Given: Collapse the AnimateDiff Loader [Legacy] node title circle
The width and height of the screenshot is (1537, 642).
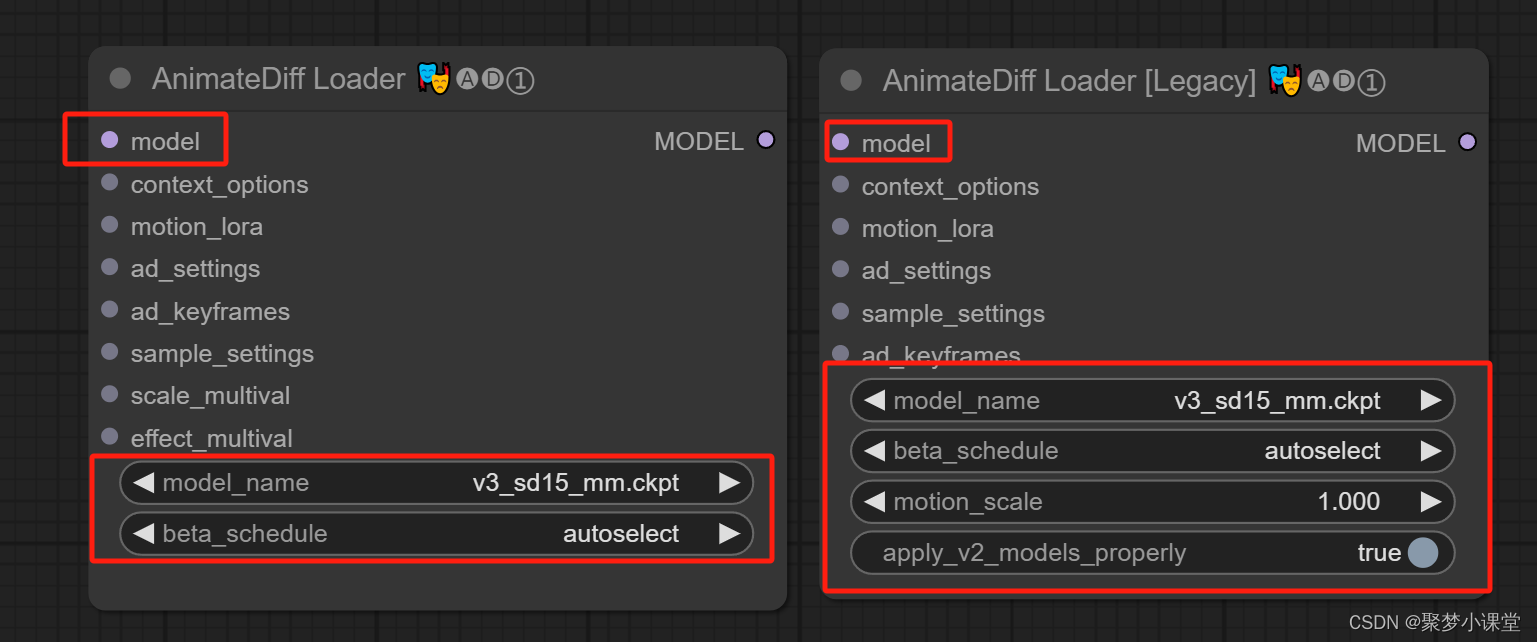Looking at the screenshot, I should [x=851, y=81].
